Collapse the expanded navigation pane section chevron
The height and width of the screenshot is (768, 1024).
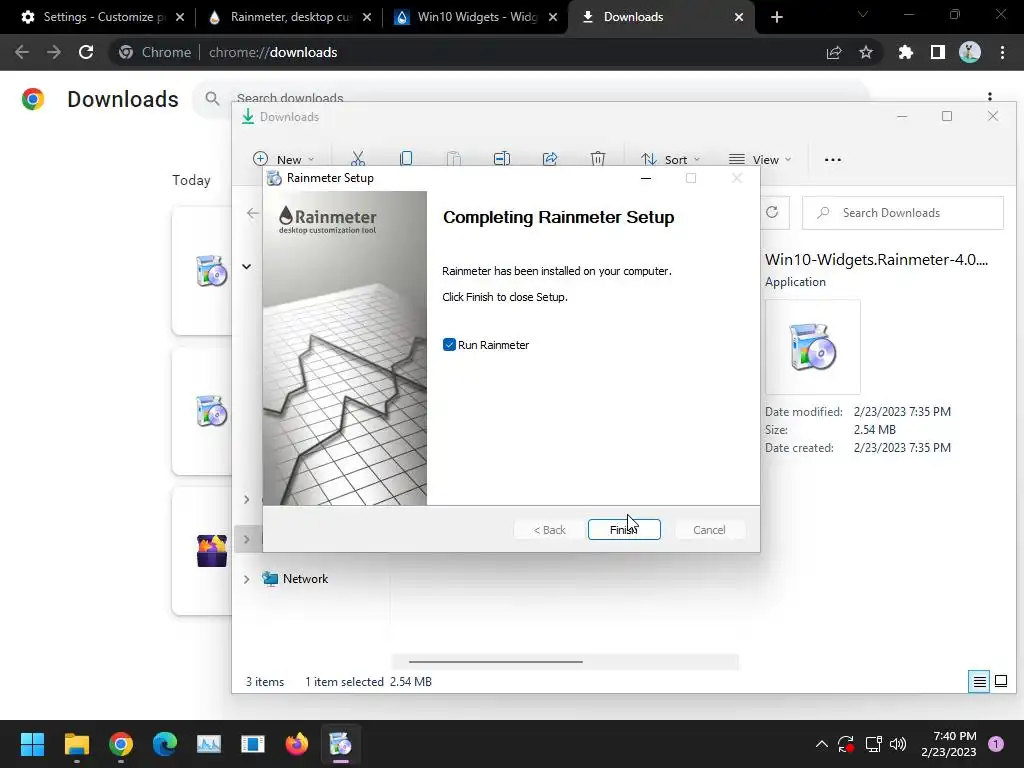[246, 266]
